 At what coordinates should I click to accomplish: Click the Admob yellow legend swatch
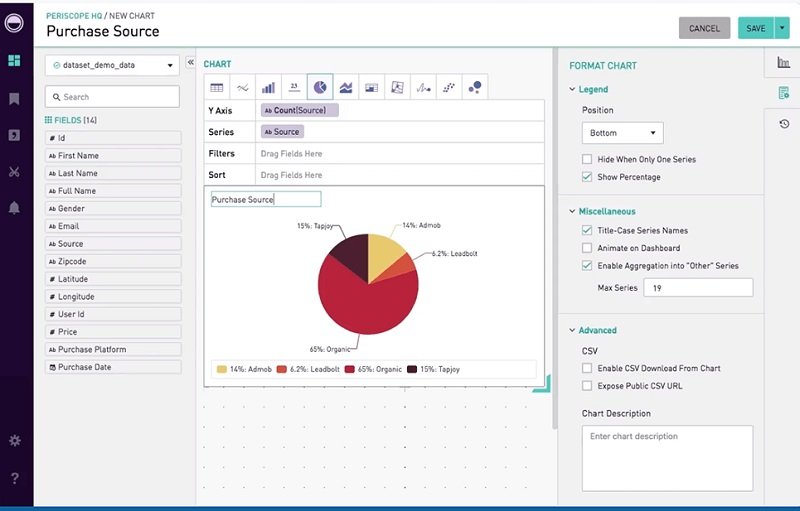point(221,369)
